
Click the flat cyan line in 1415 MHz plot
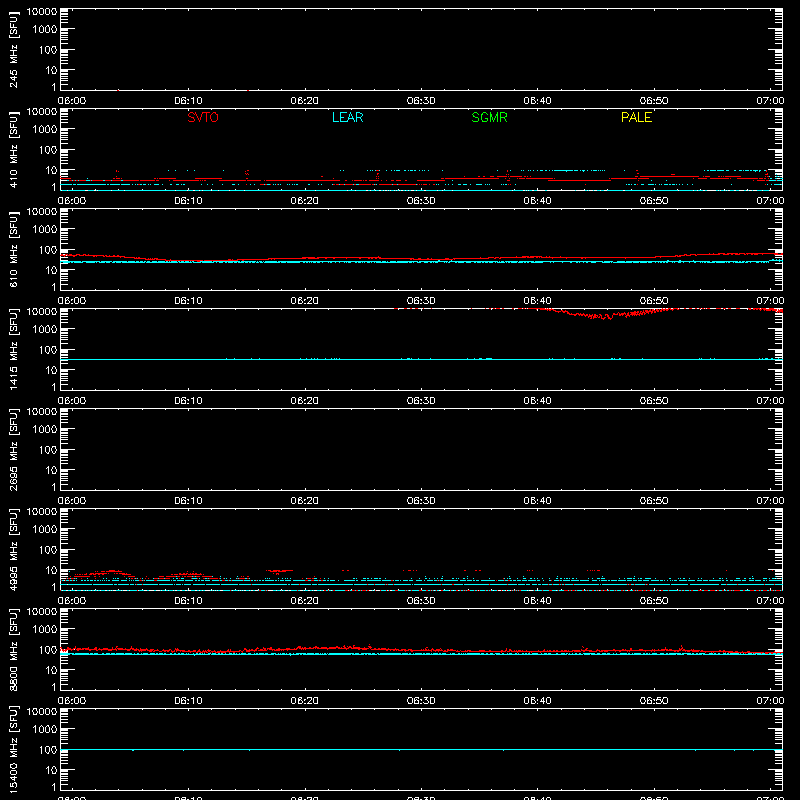click(421, 359)
